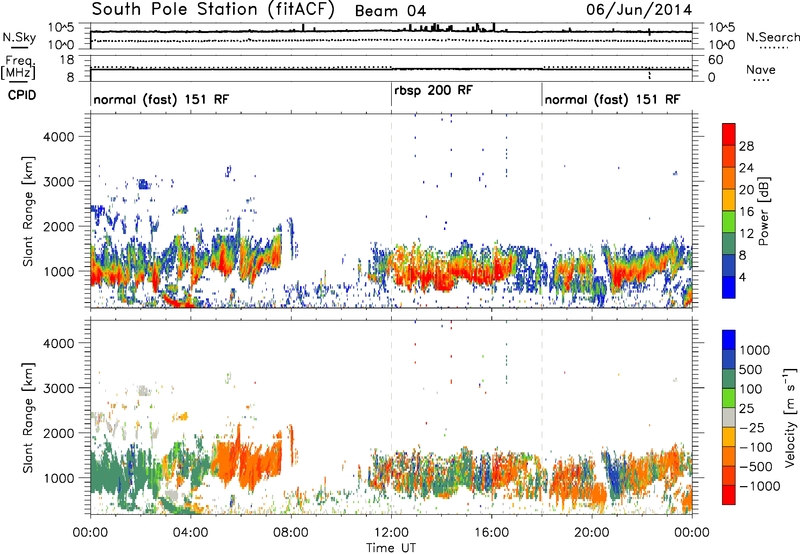Click the 'Freq. [MHz]' axis label
The width and height of the screenshot is (800, 554).
[x=18, y=68]
